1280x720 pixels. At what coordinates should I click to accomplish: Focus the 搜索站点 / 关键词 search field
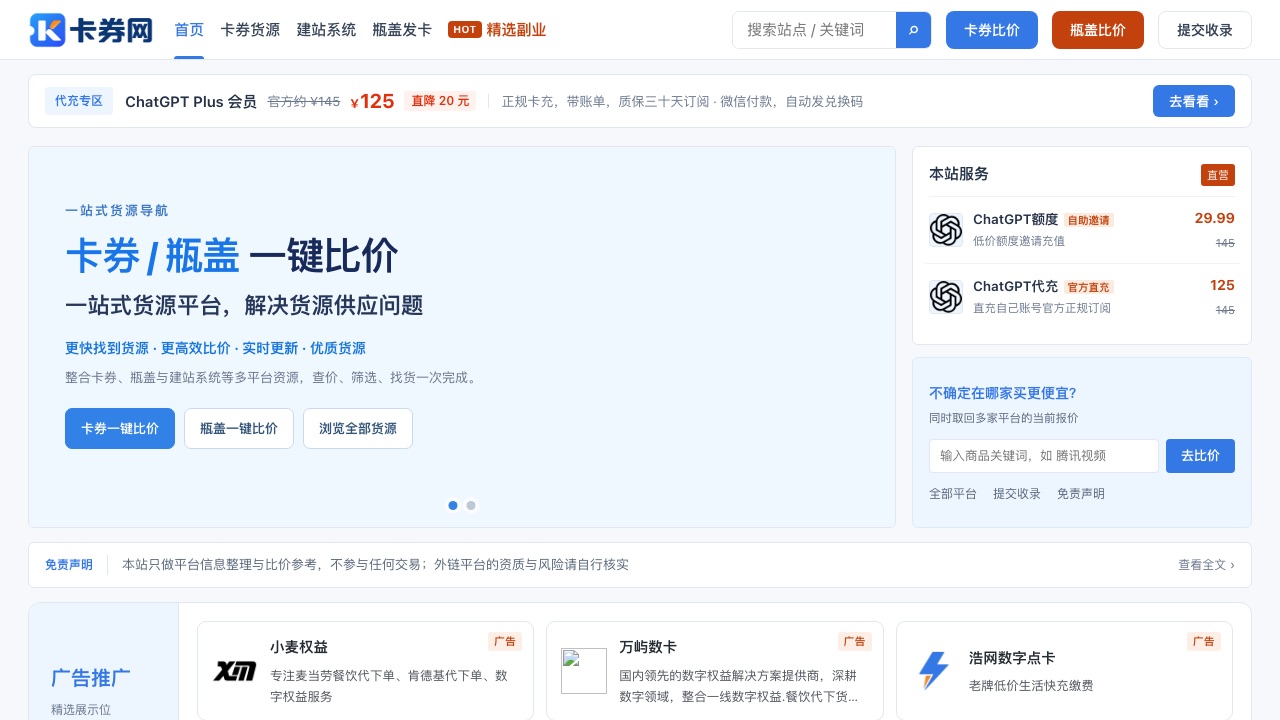tap(814, 30)
